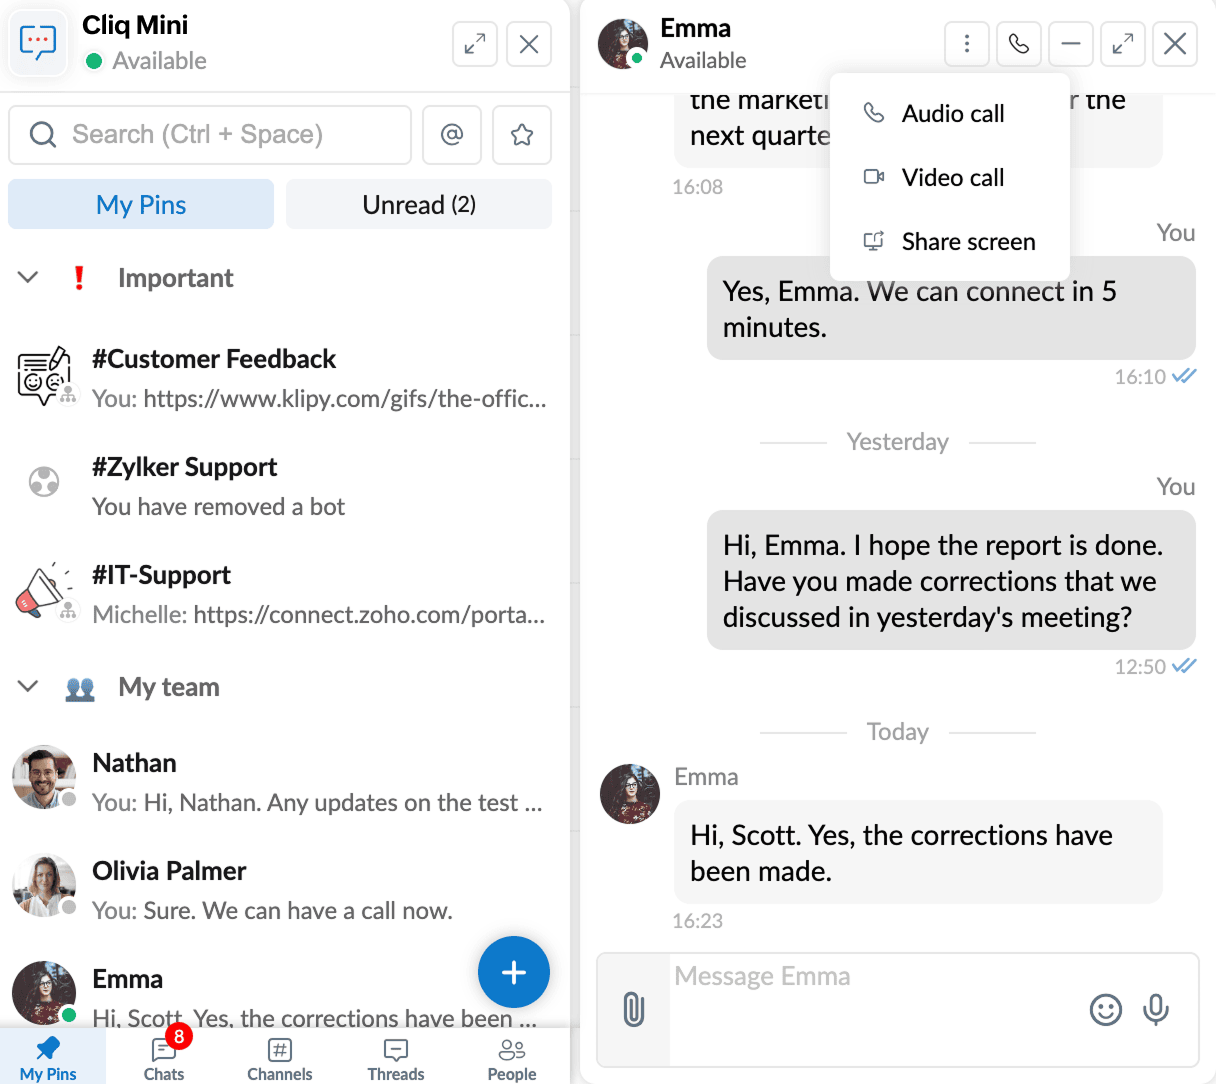1216x1084 pixels.
Task: Collapse the Important section chevron
Action: click(x=28, y=278)
